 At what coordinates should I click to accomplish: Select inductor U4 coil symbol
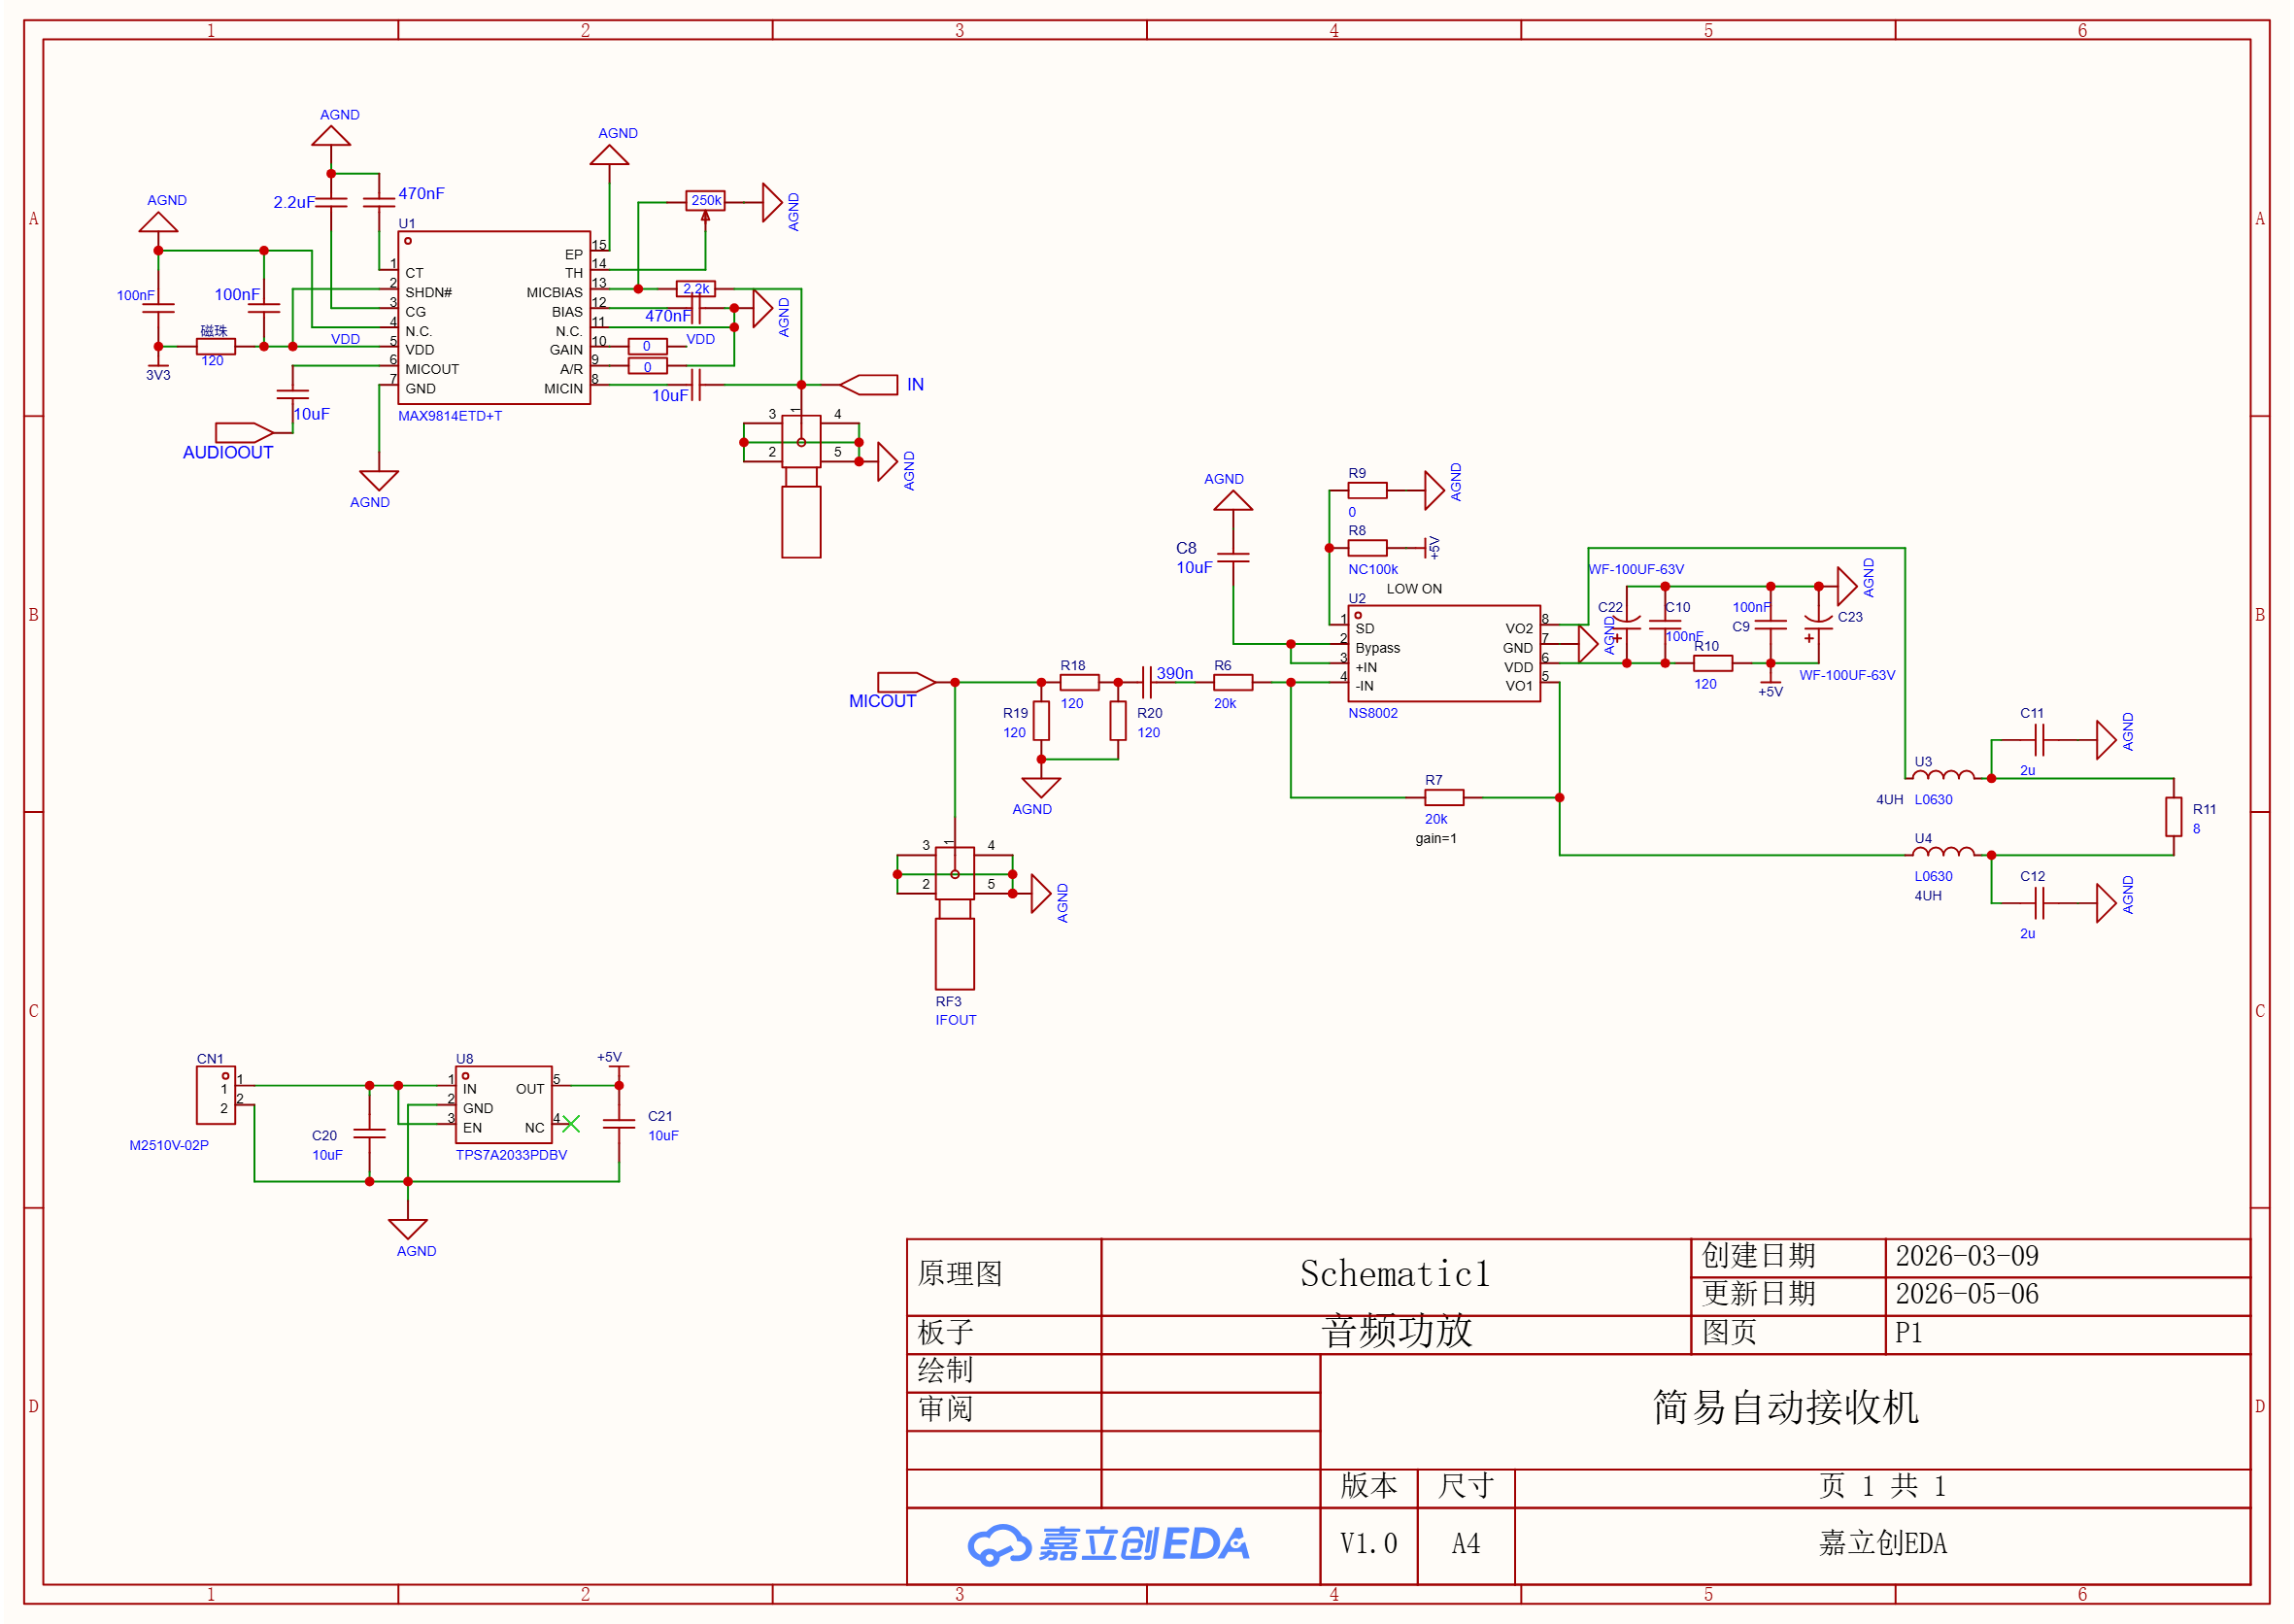pos(1943,852)
